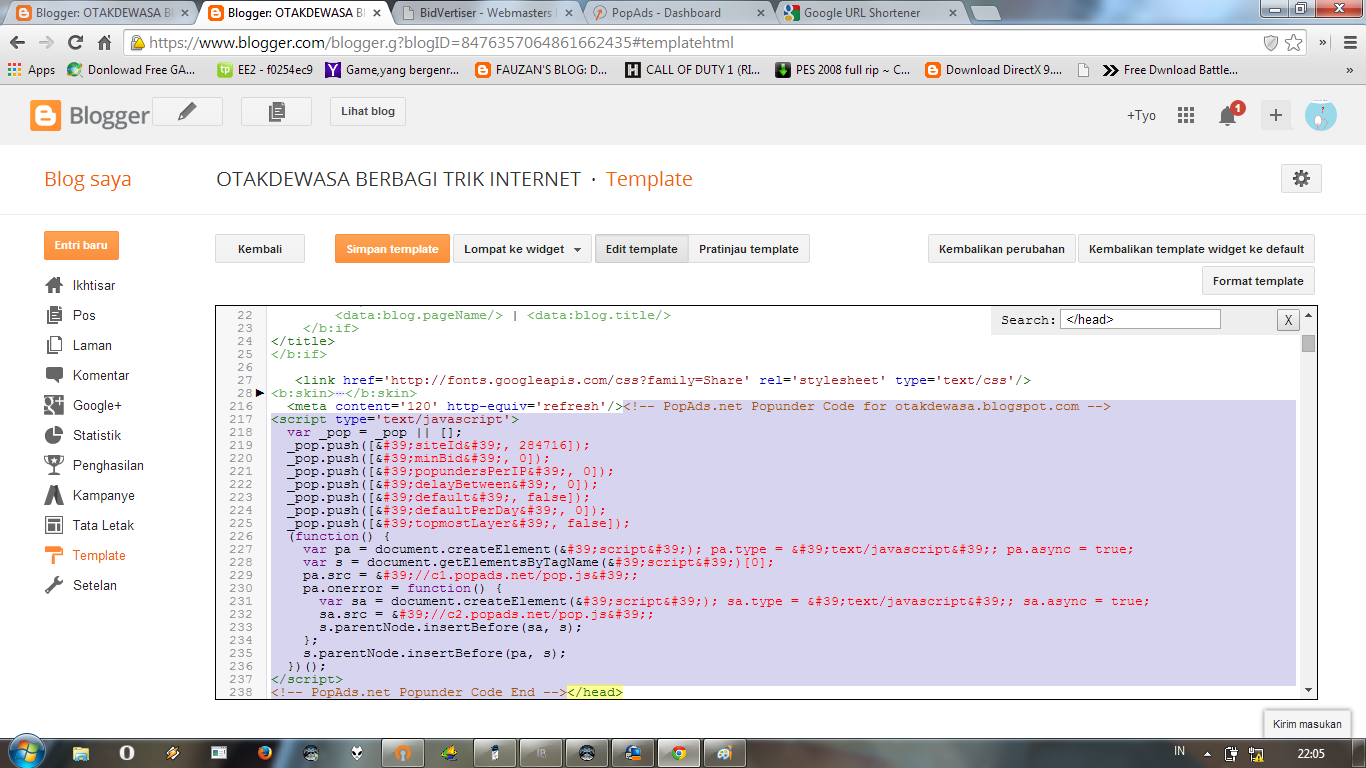Viewport: 1366px width, 768px height.
Task: Open the Windows Start menu
Action: pos(25,751)
